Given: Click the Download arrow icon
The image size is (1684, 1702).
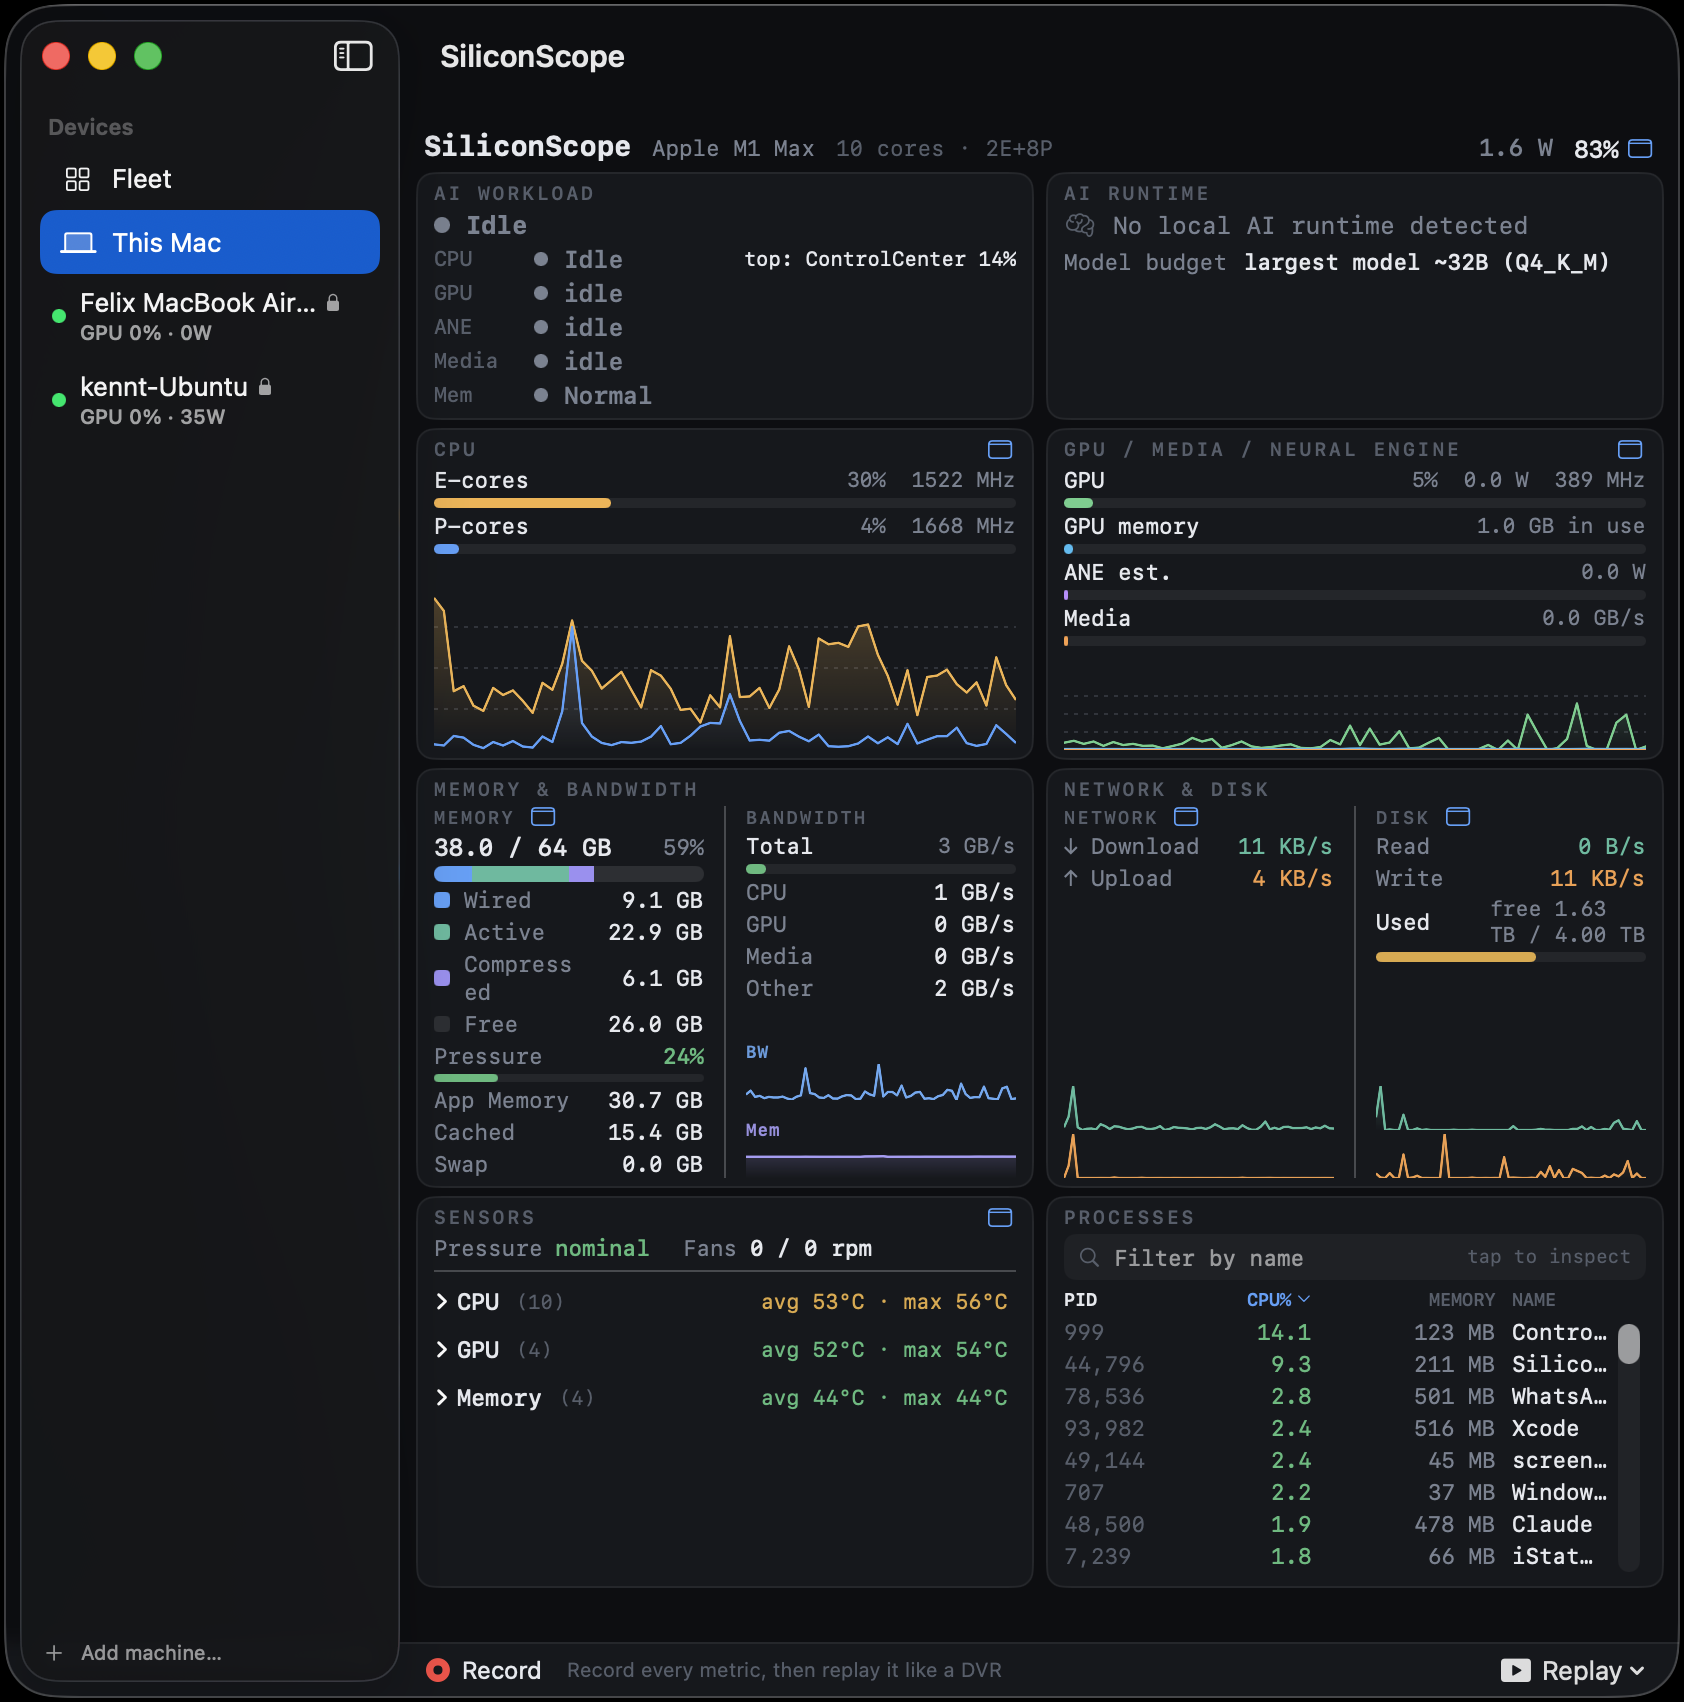Looking at the screenshot, I should coord(1071,846).
